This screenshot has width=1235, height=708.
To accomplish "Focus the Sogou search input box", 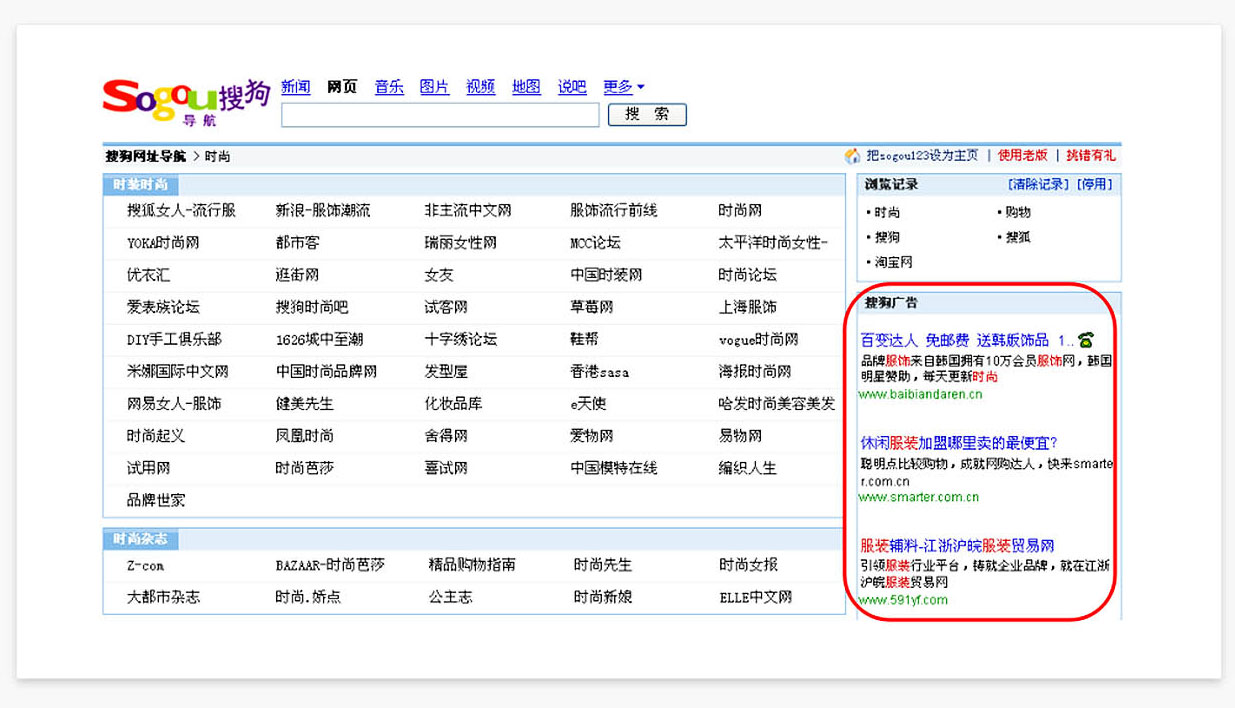I will pyautogui.click(x=440, y=115).
